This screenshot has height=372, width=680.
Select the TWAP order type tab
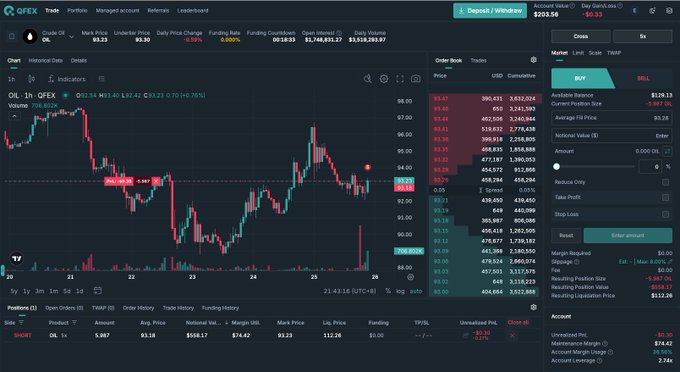[x=614, y=52]
